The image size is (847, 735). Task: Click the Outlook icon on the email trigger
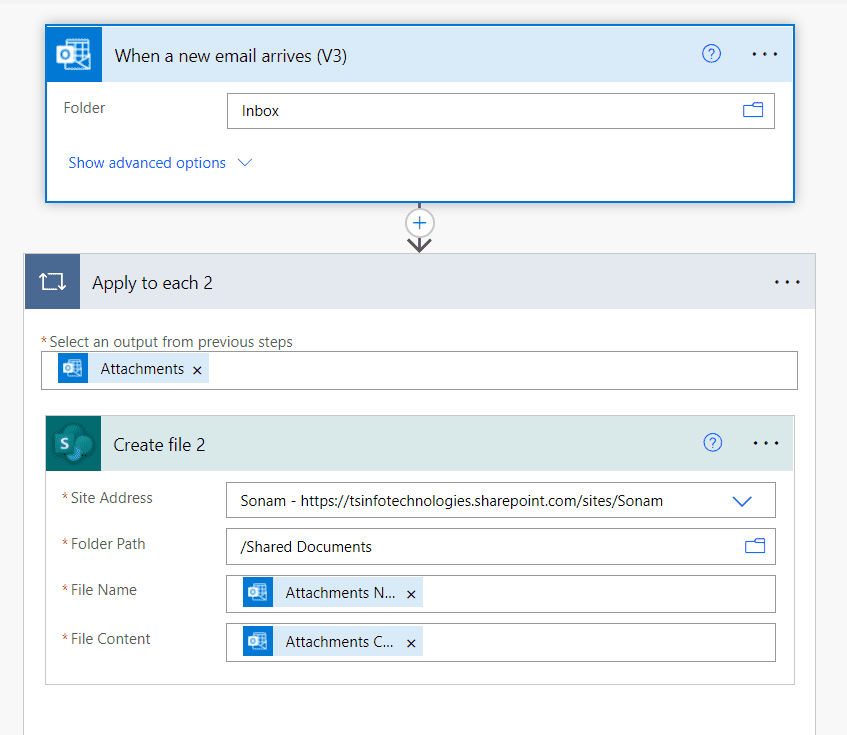point(74,55)
